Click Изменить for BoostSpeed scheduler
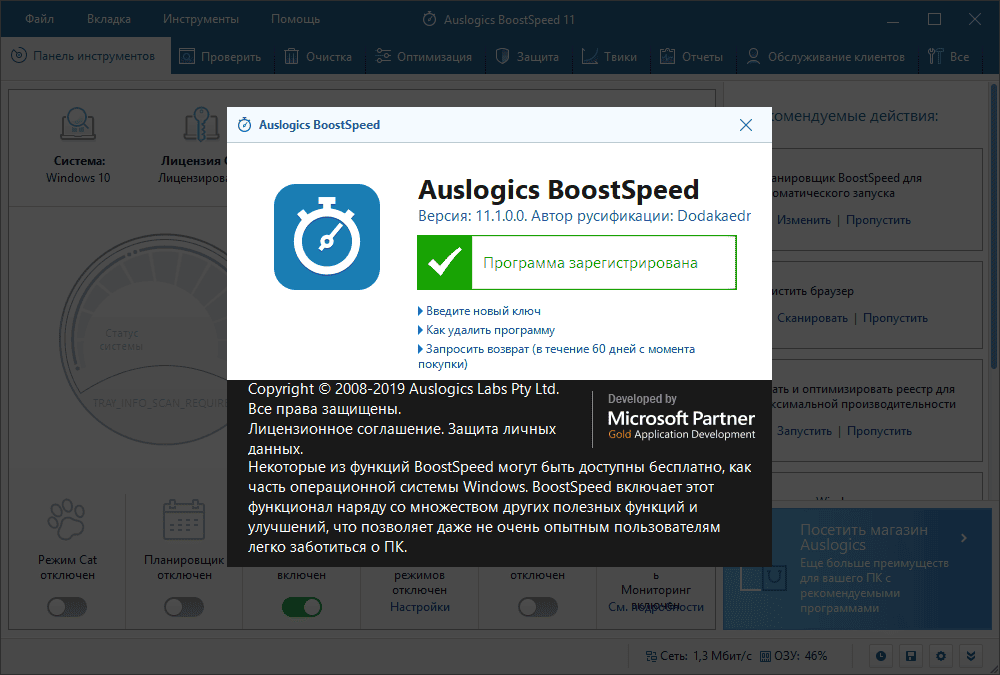Image resolution: width=1000 pixels, height=675 pixels. pos(804,220)
